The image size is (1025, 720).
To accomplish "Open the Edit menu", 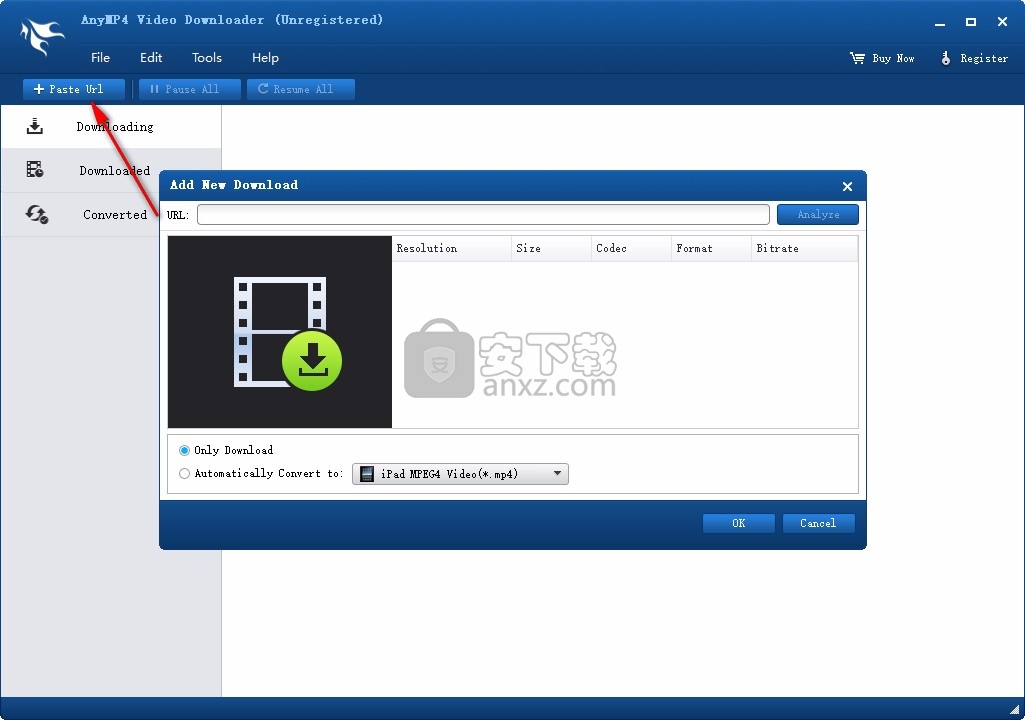I will pyautogui.click(x=151, y=58).
